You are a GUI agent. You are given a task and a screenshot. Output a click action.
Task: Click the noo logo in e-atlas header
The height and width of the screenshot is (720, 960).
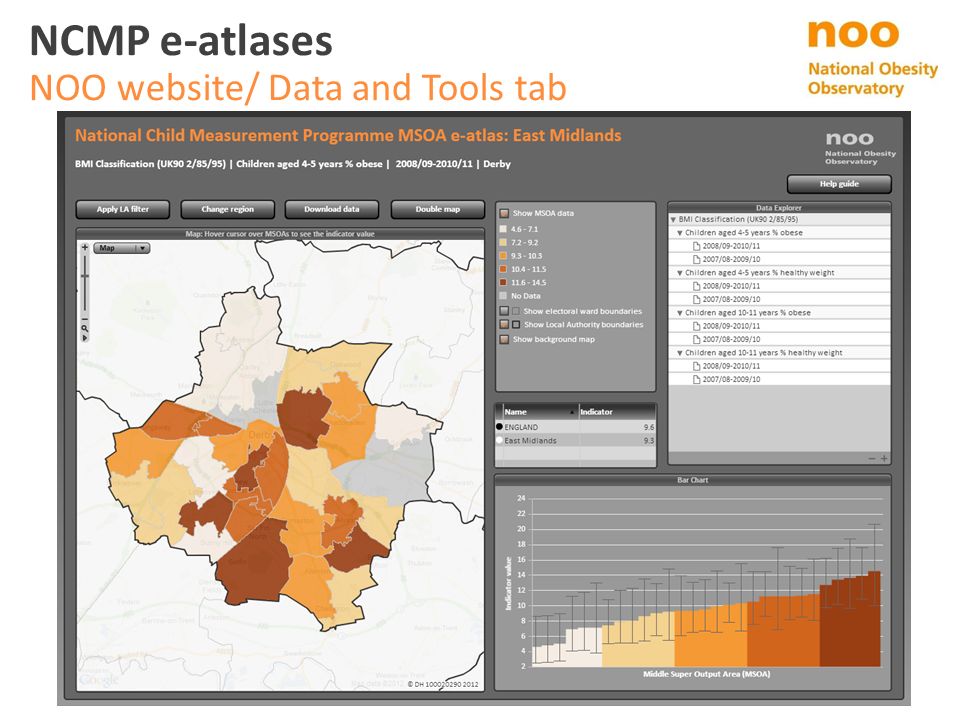click(x=860, y=148)
